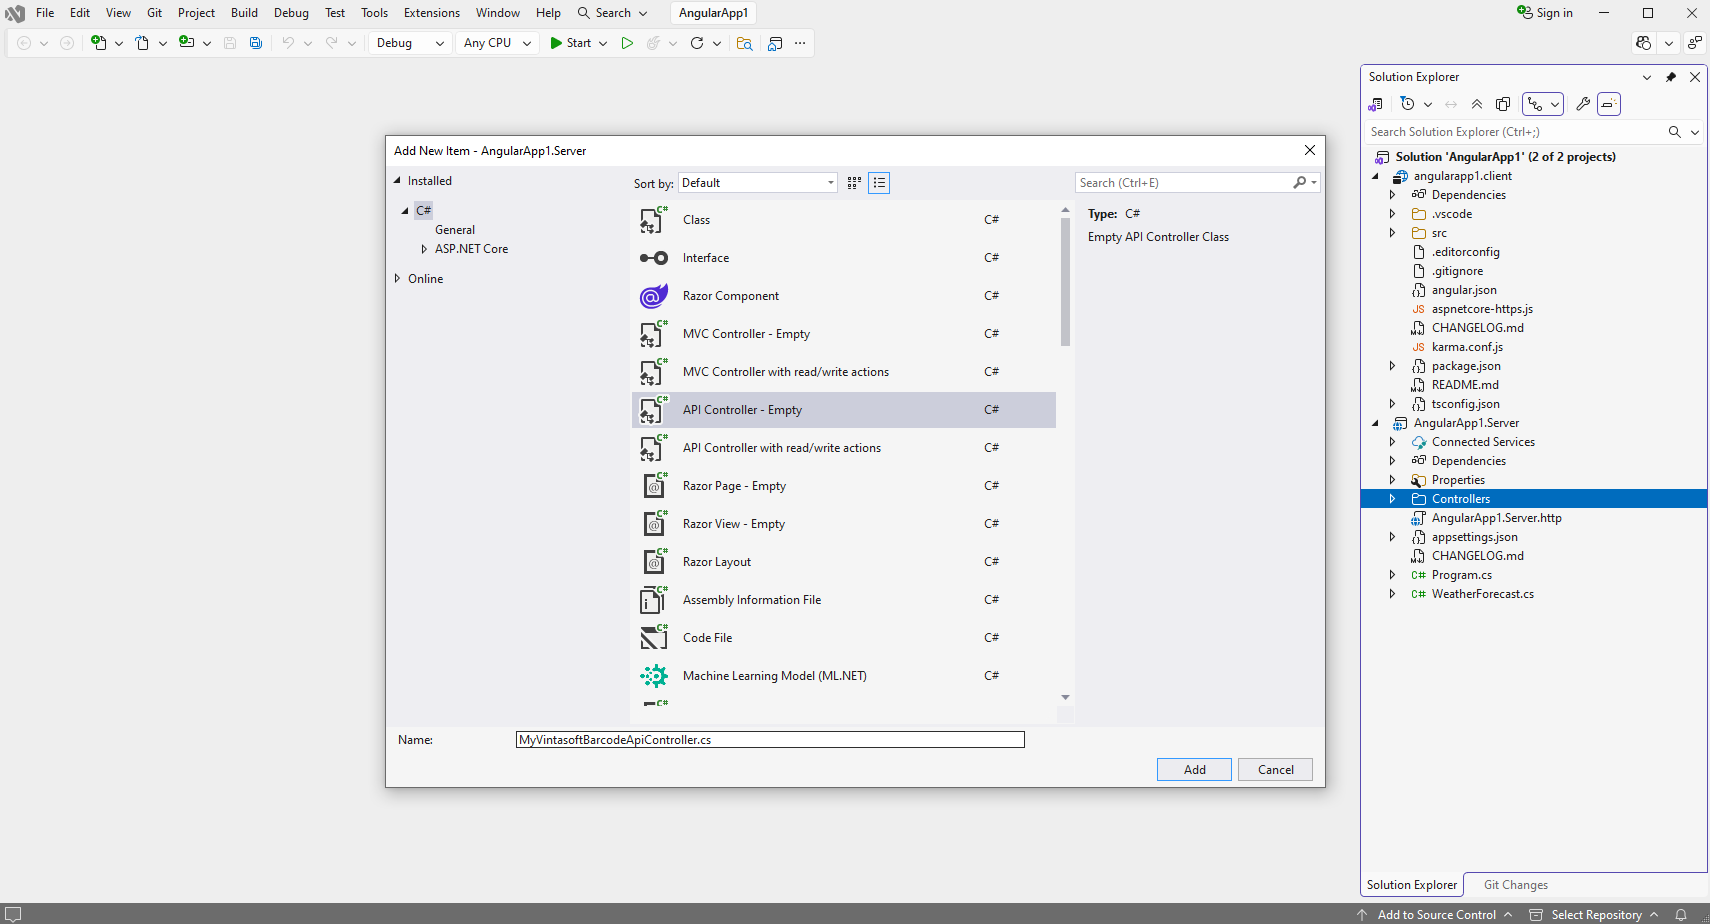Click Collapse All in Solution Explorer

click(1477, 104)
